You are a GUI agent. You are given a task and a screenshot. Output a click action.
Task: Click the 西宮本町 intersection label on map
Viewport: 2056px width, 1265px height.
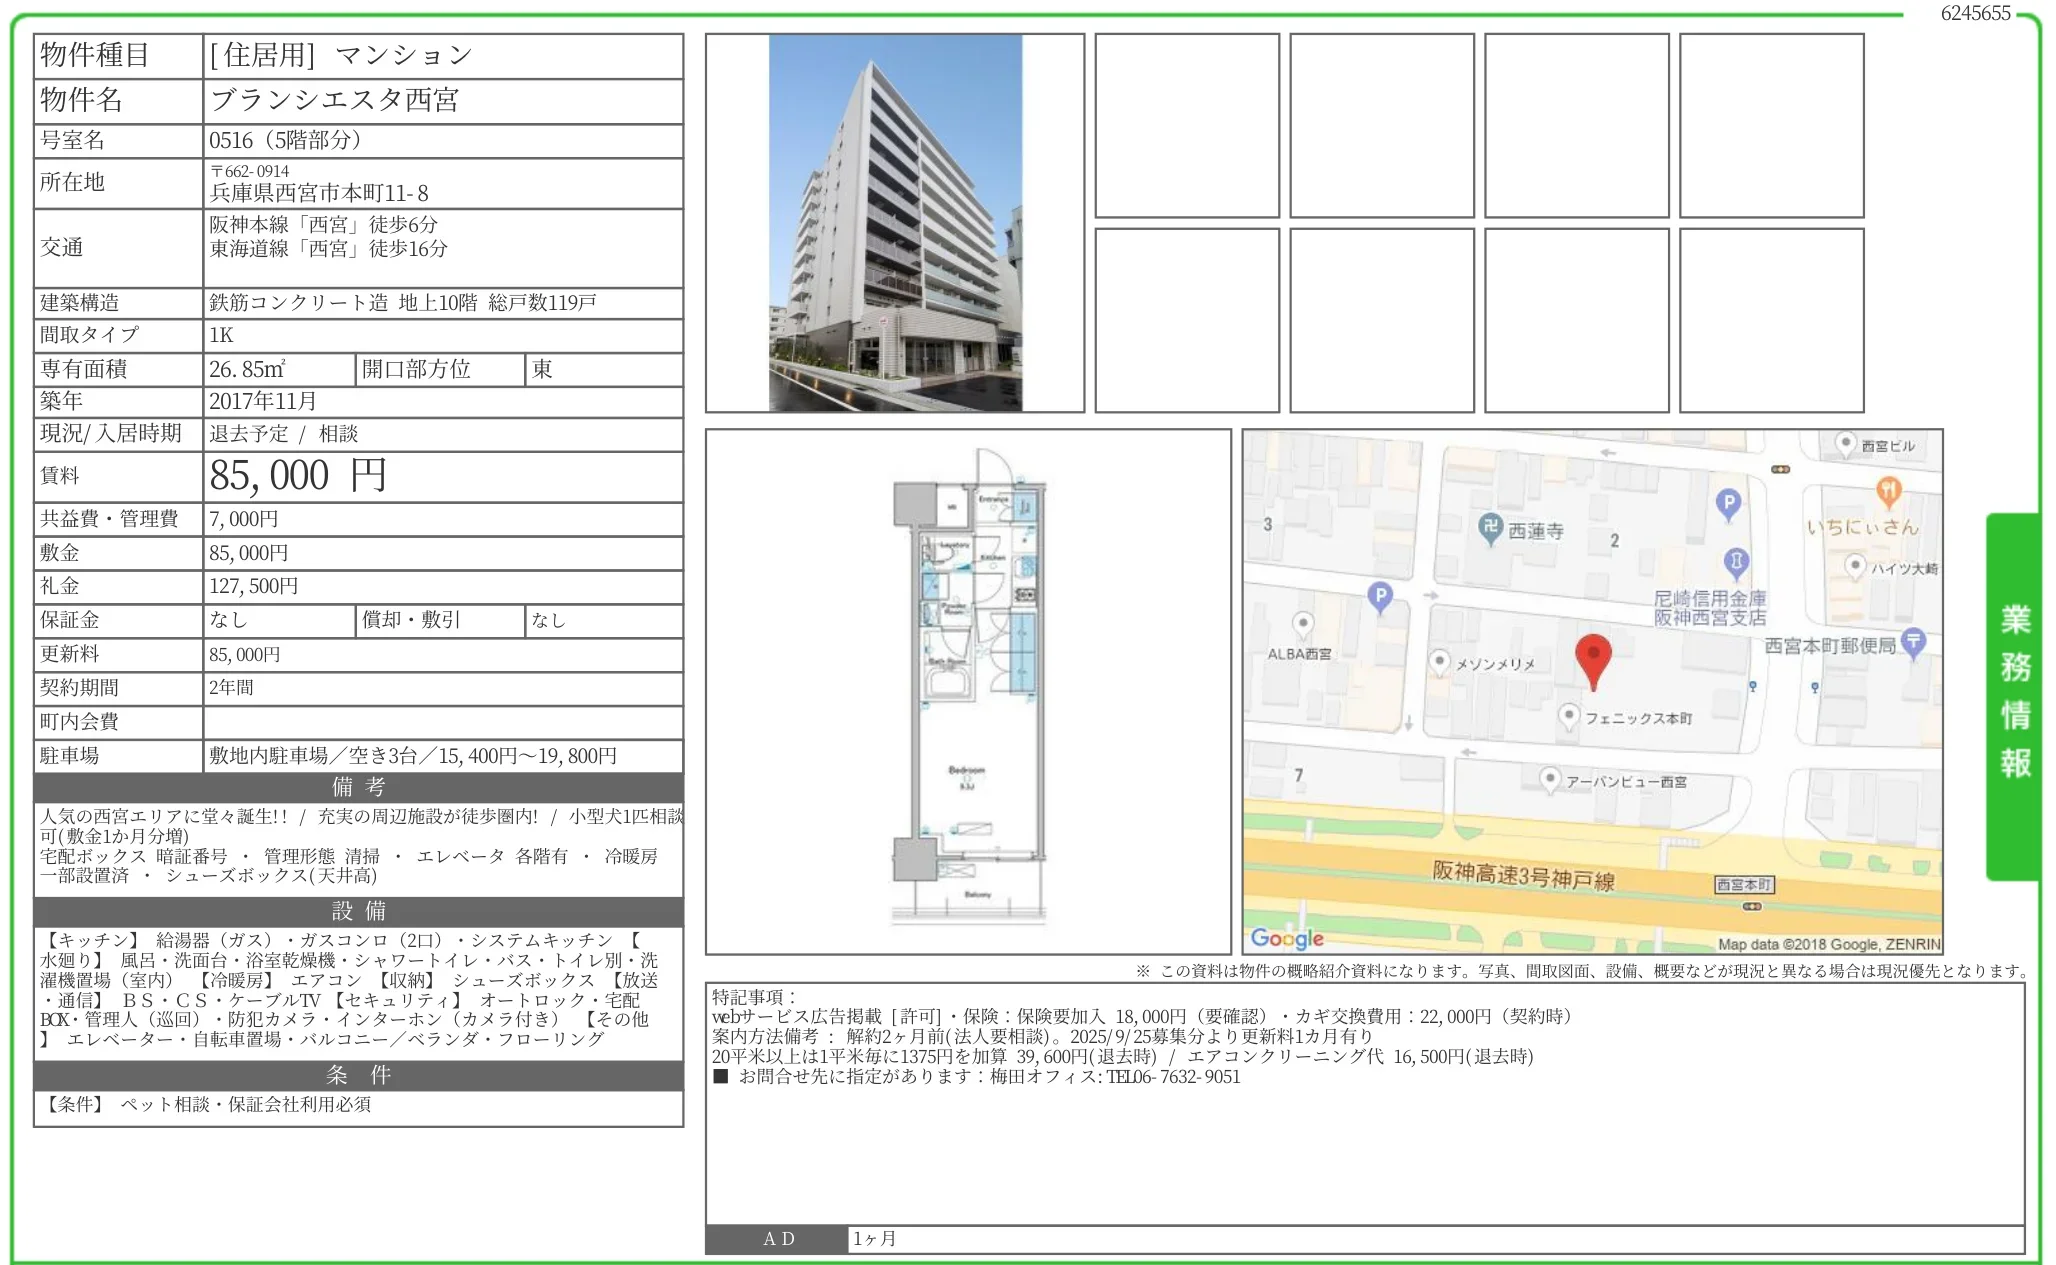(x=1745, y=885)
